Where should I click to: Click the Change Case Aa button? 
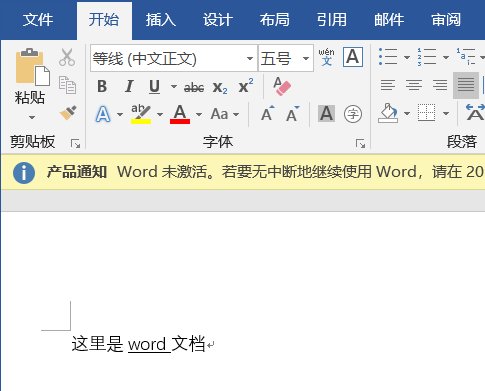pos(219,114)
